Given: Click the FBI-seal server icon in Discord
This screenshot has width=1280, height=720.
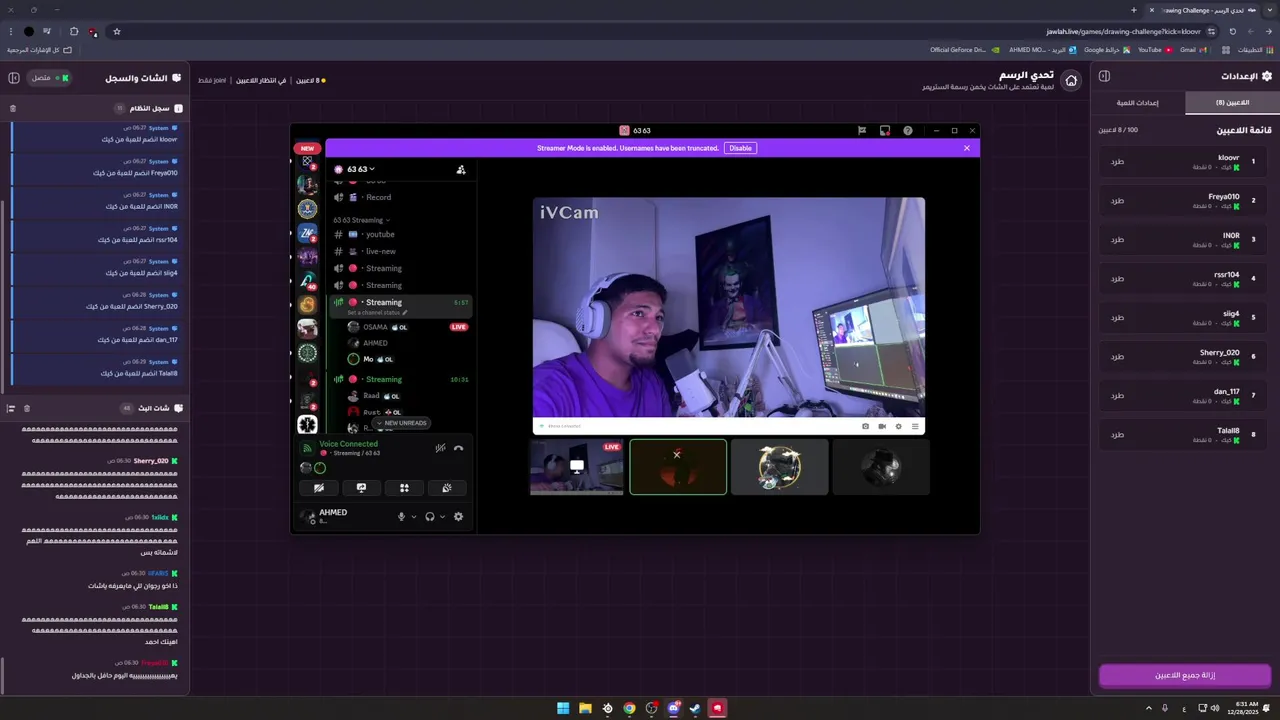Looking at the screenshot, I should pyautogui.click(x=307, y=209).
